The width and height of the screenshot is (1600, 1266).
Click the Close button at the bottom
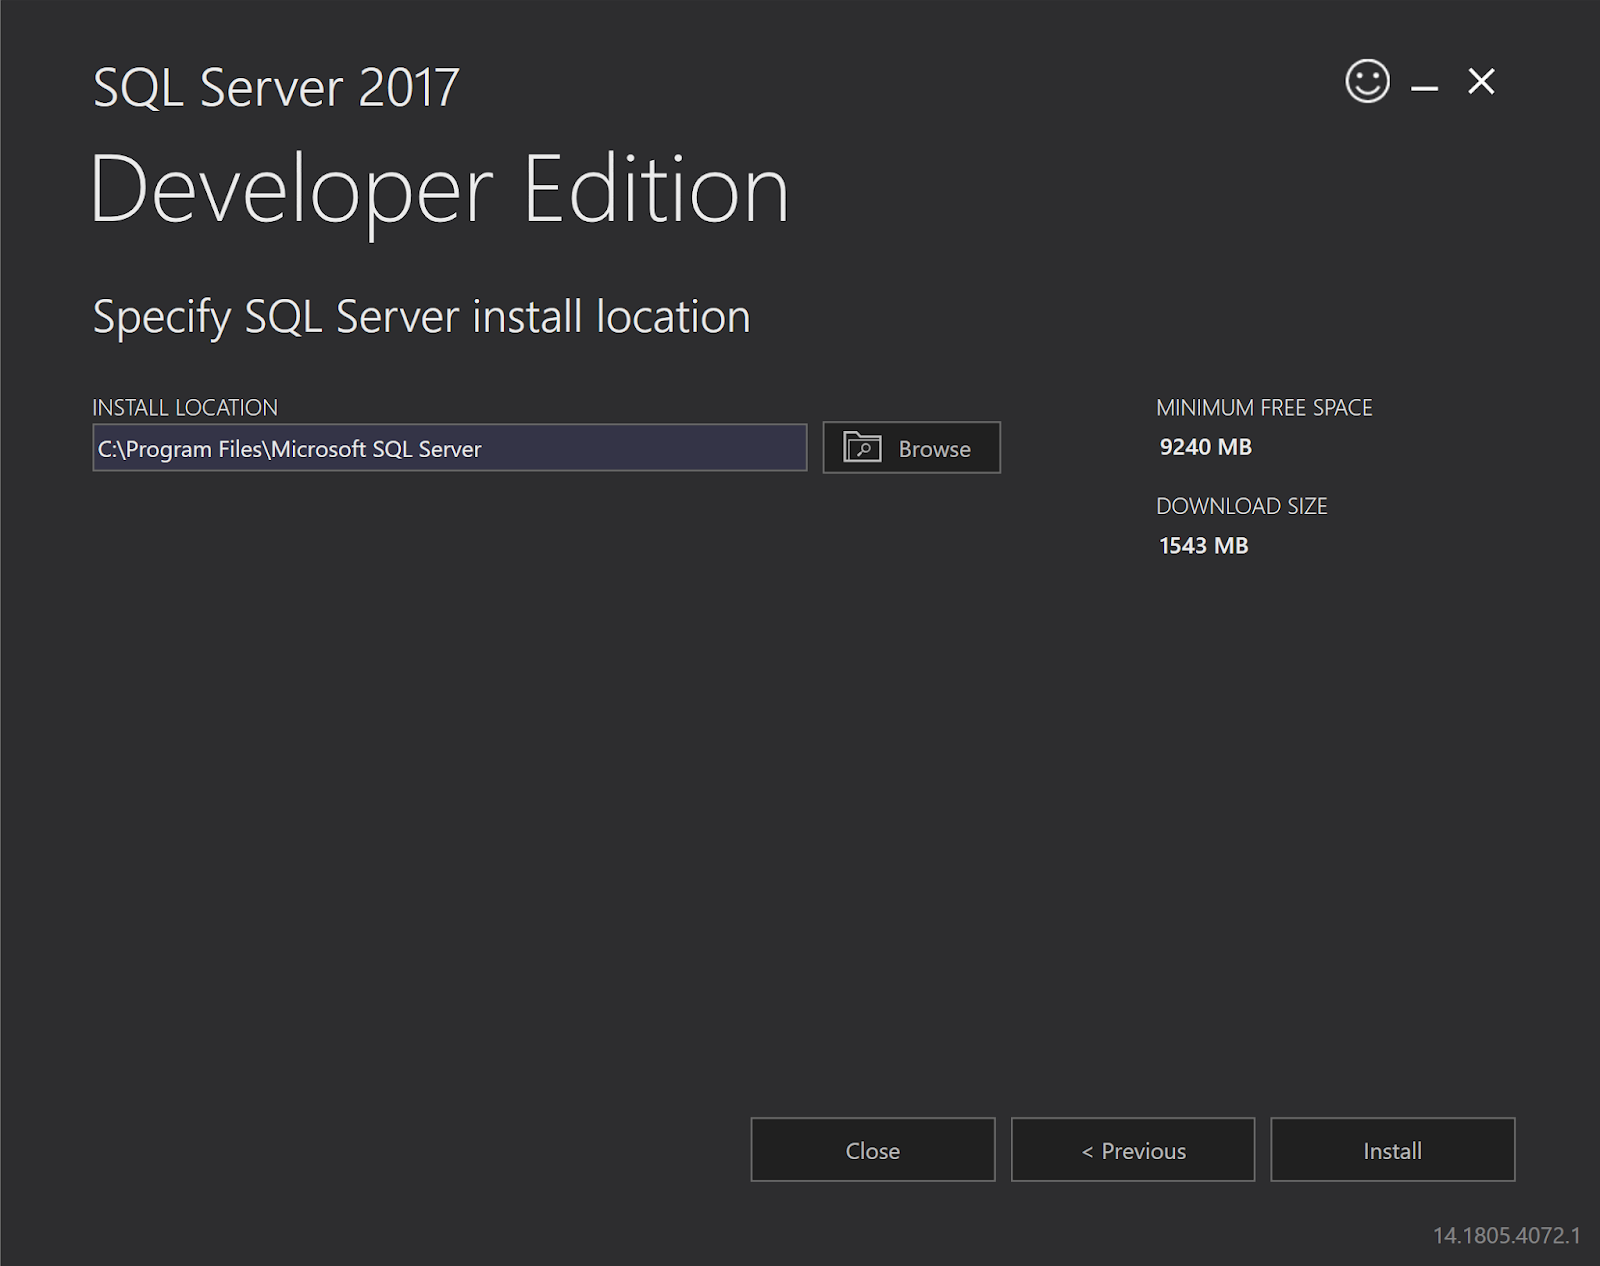point(872,1150)
